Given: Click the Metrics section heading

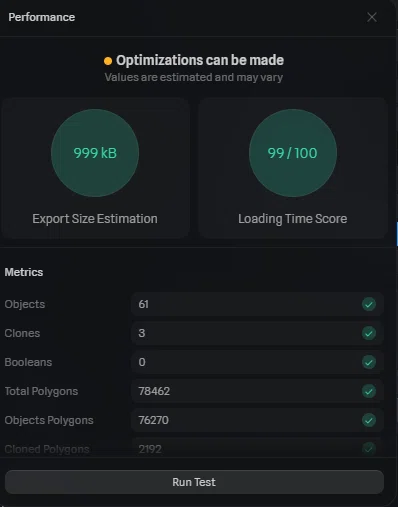Looking at the screenshot, I should coord(24,272).
